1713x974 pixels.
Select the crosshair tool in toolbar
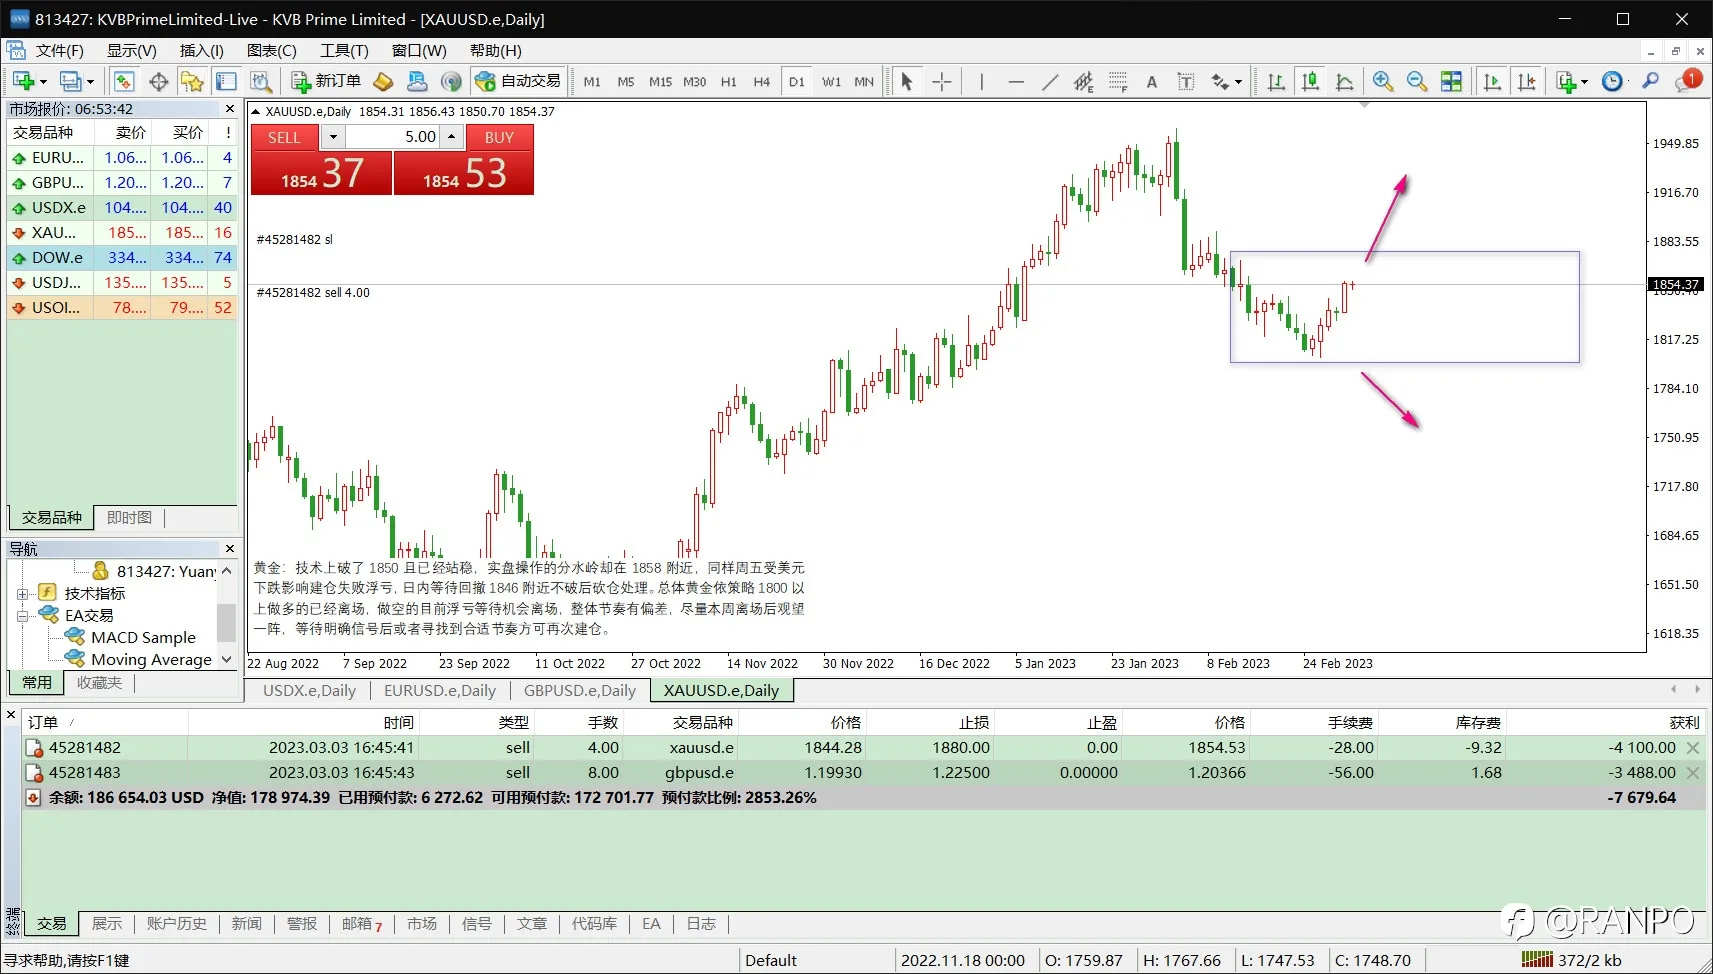tap(942, 82)
